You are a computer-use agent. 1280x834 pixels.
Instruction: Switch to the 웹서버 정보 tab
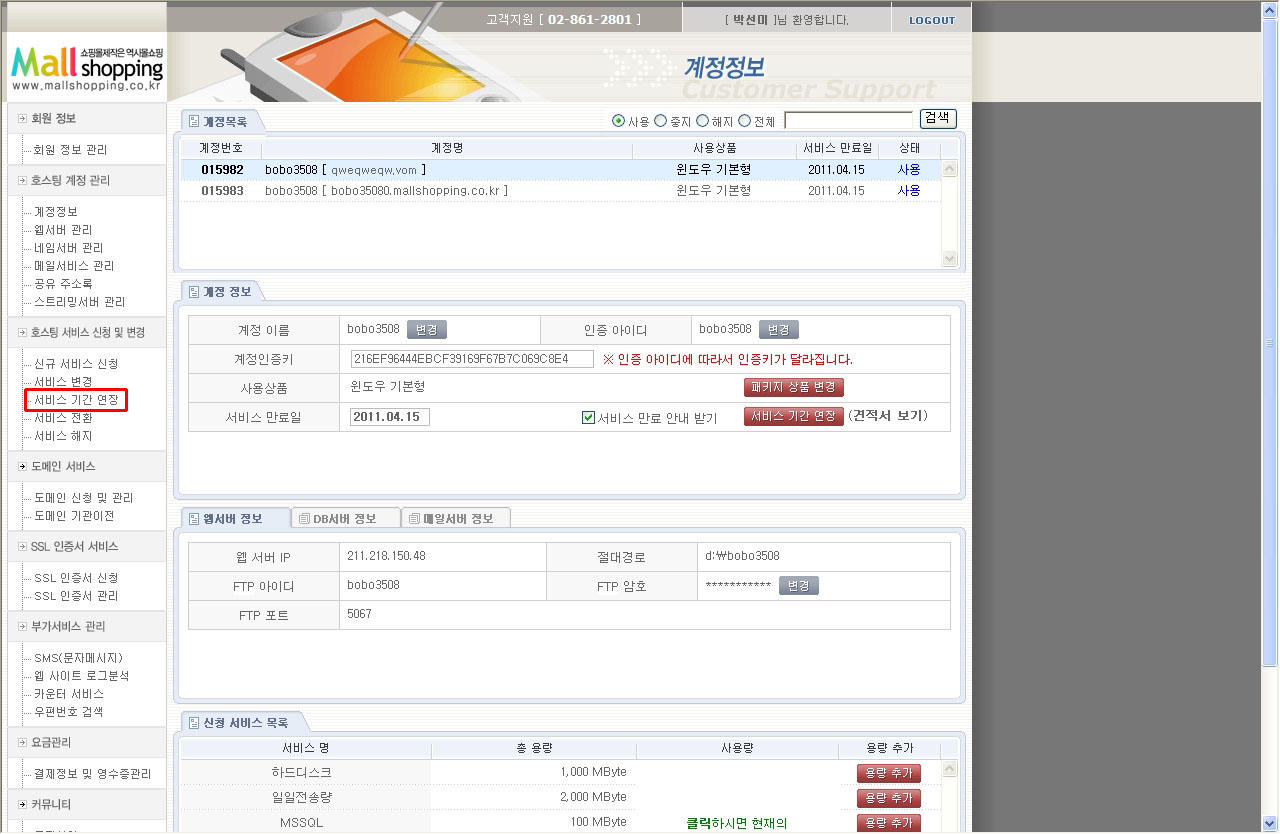[233, 518]
